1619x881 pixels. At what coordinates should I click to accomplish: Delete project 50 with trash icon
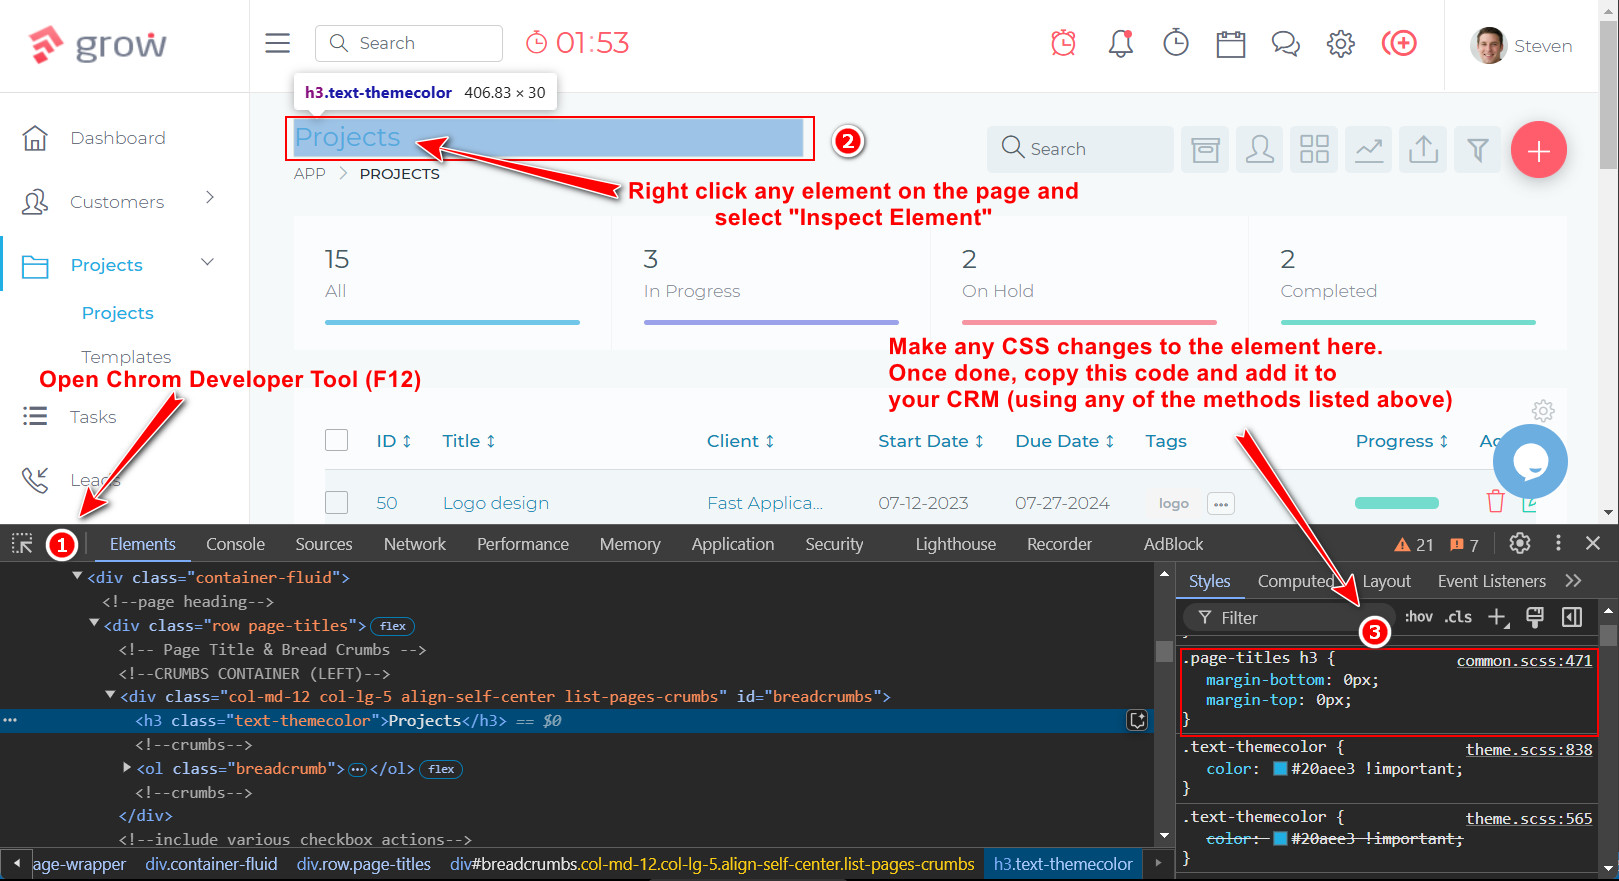[1495, 502]
